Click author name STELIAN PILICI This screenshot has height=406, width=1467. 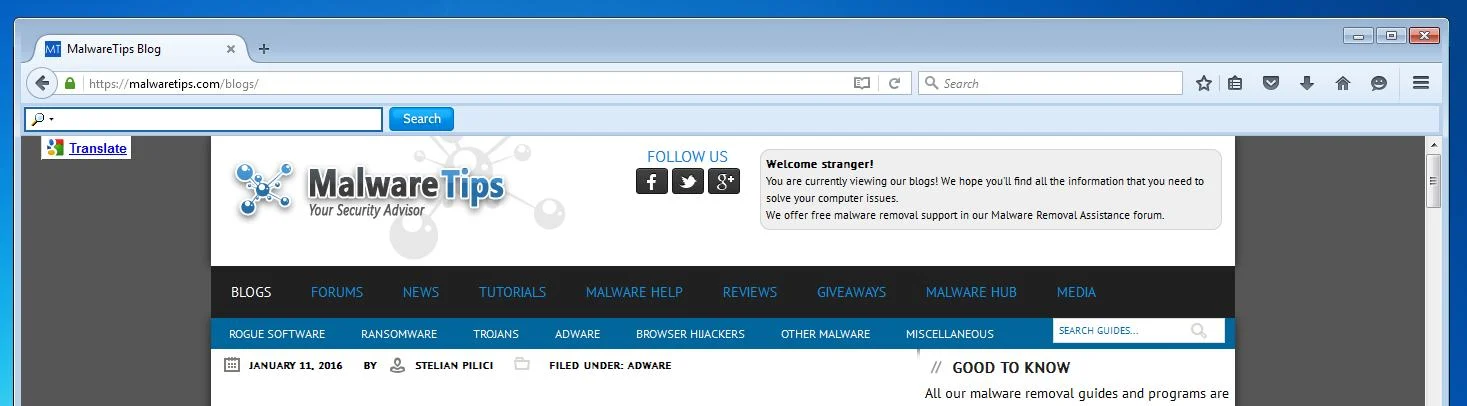click(x=454, y=366)
